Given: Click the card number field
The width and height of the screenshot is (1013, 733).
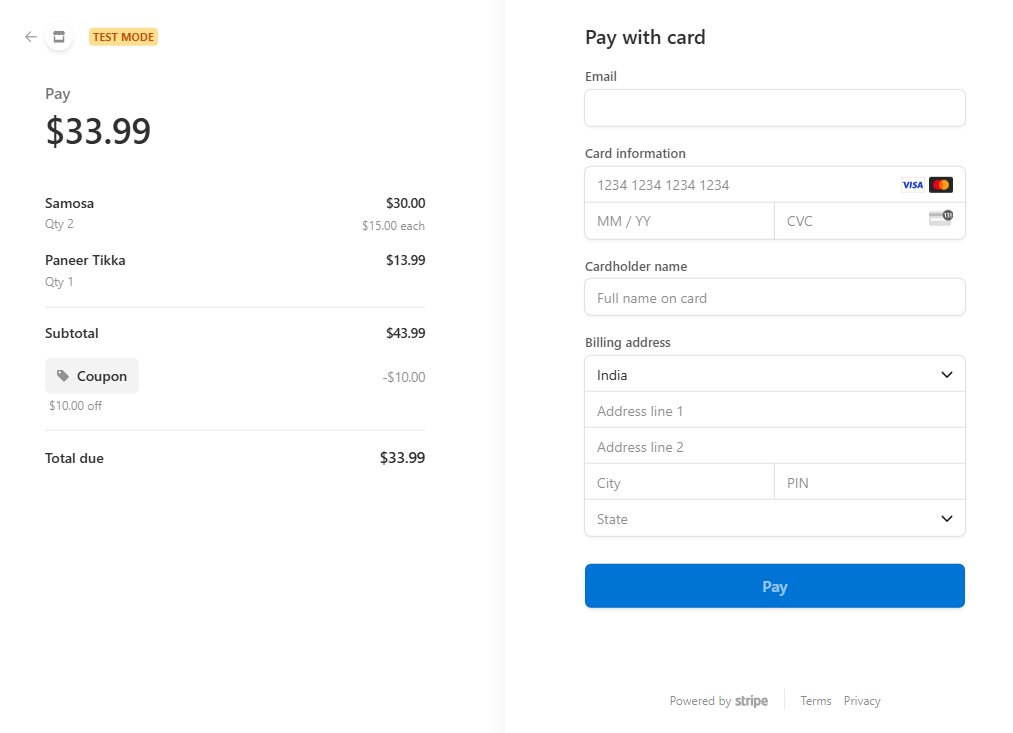Looking at the screenshot, I should 775,185.
